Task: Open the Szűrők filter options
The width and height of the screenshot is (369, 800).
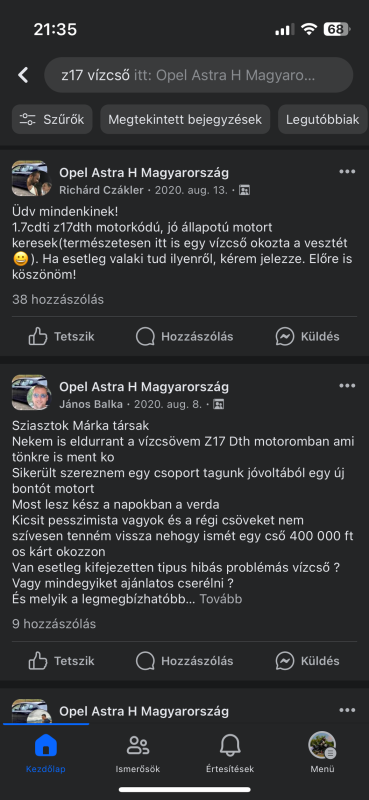Action: [52, 119]
